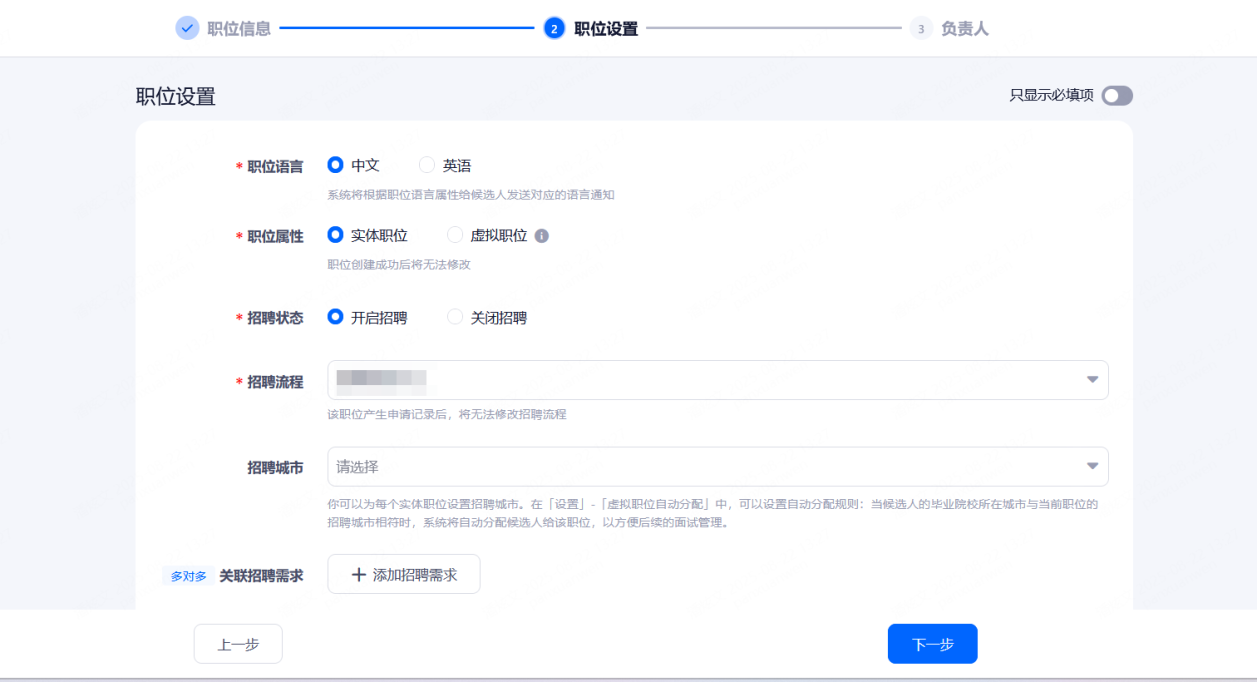Click the info icon beside 虚拟职位
This screenshot has width=1257, height=682.
click(x=542, y=236)
